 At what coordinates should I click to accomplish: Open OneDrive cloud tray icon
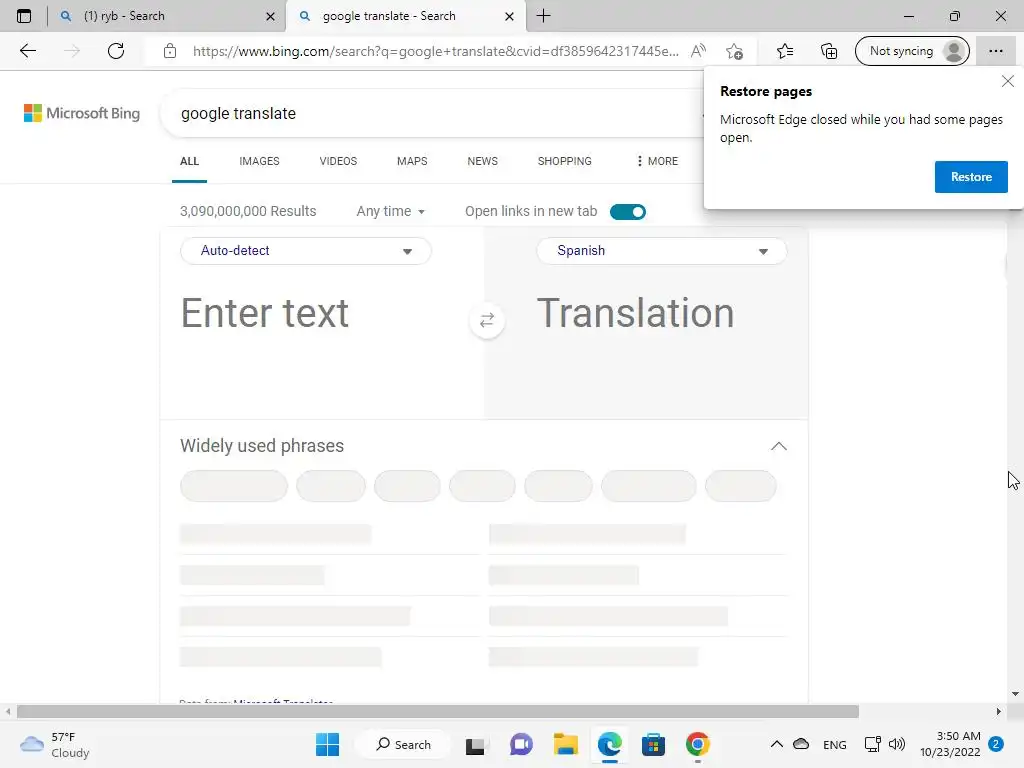pyautogui.click(x=801, y=744)
